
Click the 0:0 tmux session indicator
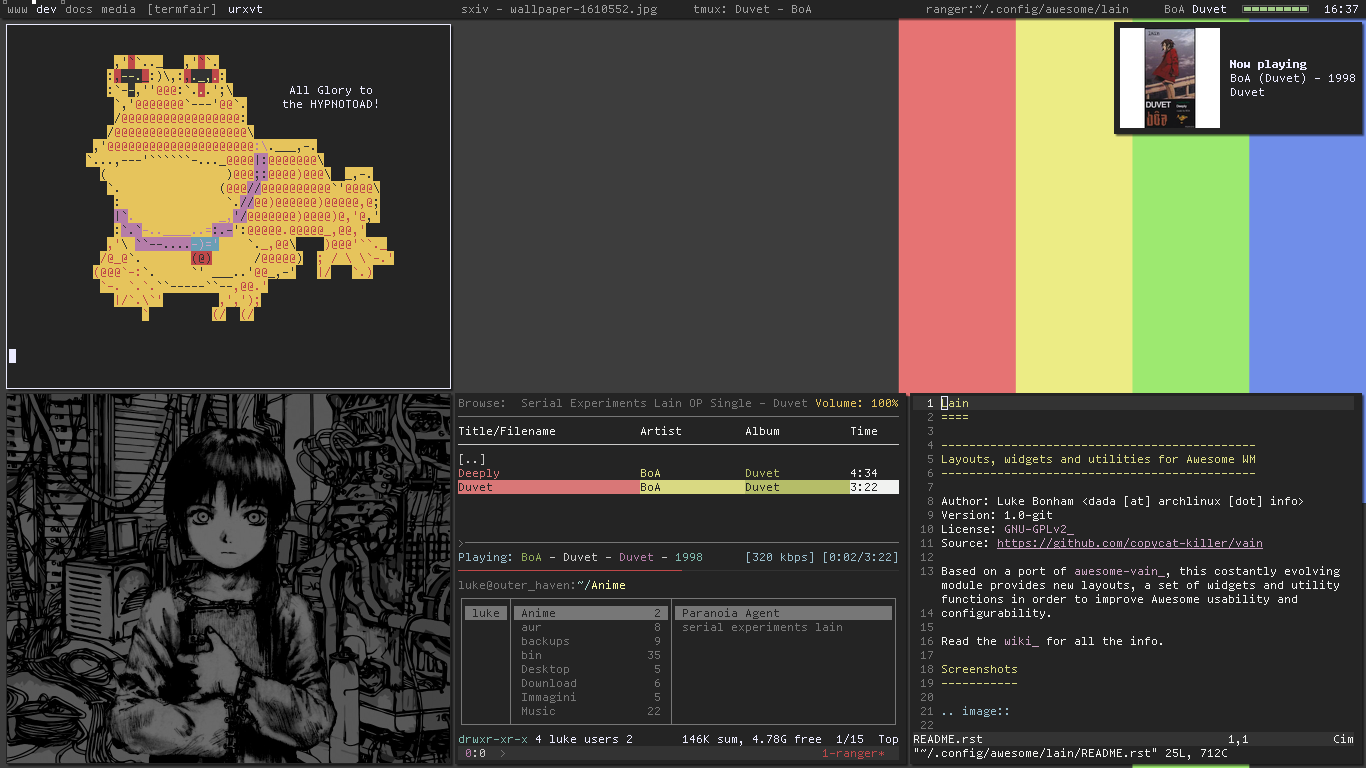click(475, 753)
